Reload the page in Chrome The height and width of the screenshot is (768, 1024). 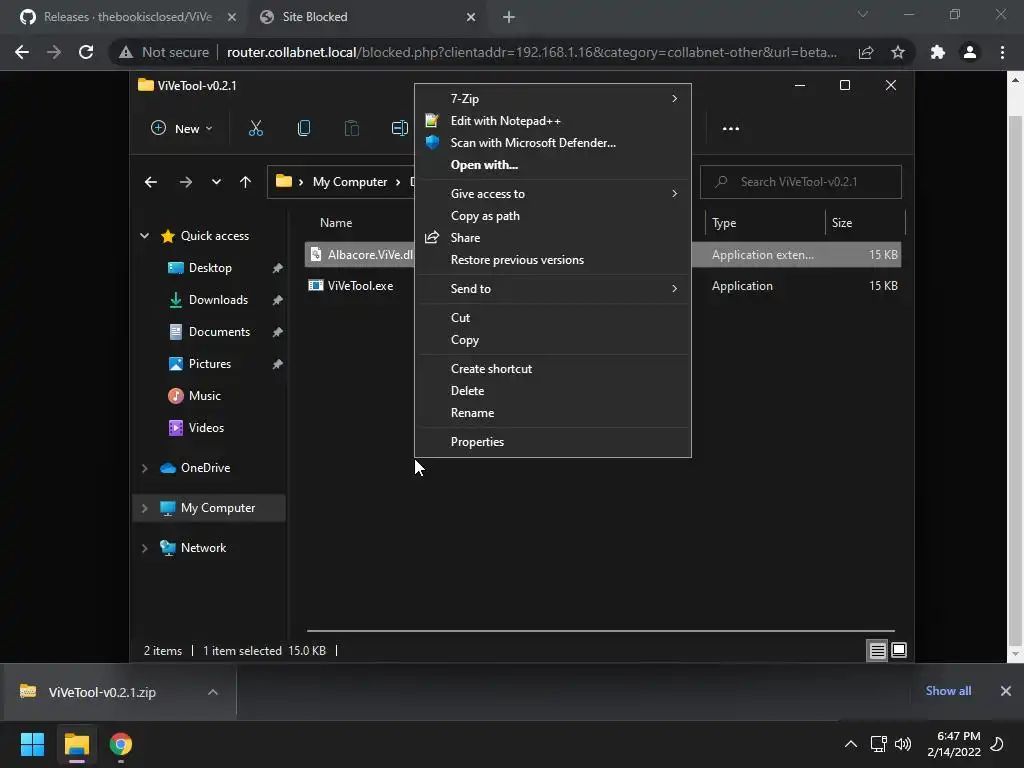click(86, 52)
